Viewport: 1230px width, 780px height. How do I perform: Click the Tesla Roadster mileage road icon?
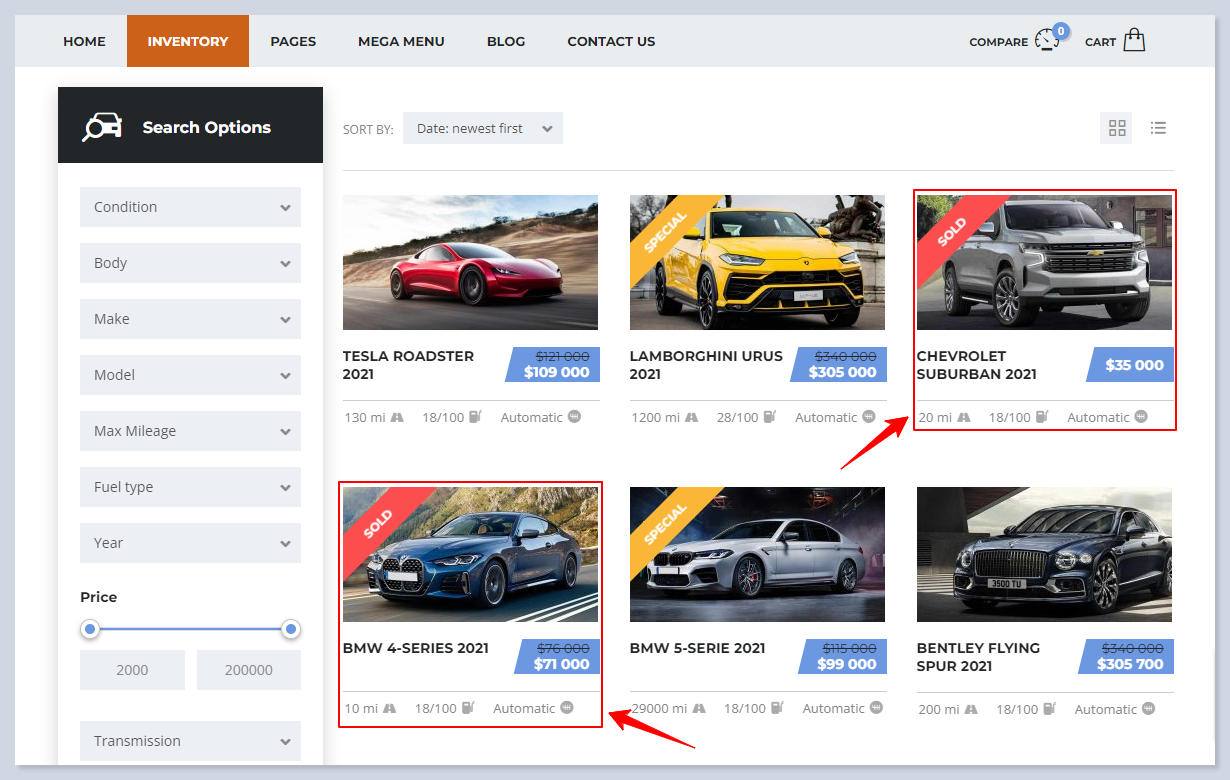point(398,417)
